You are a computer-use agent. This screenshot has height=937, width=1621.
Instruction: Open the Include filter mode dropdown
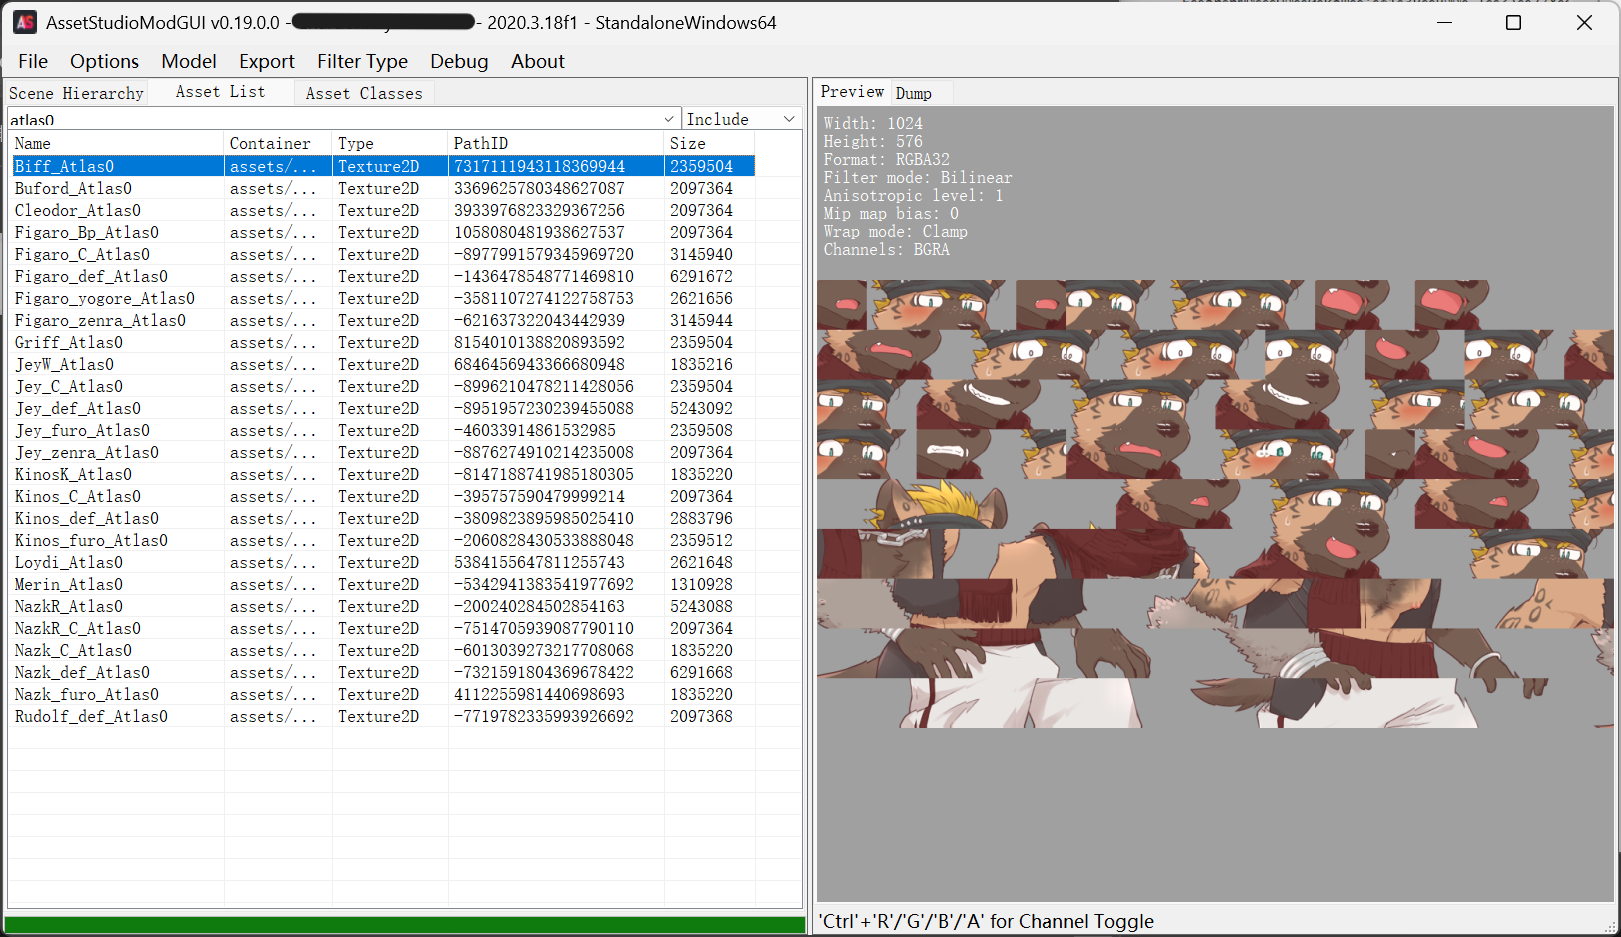coord(742,119)
